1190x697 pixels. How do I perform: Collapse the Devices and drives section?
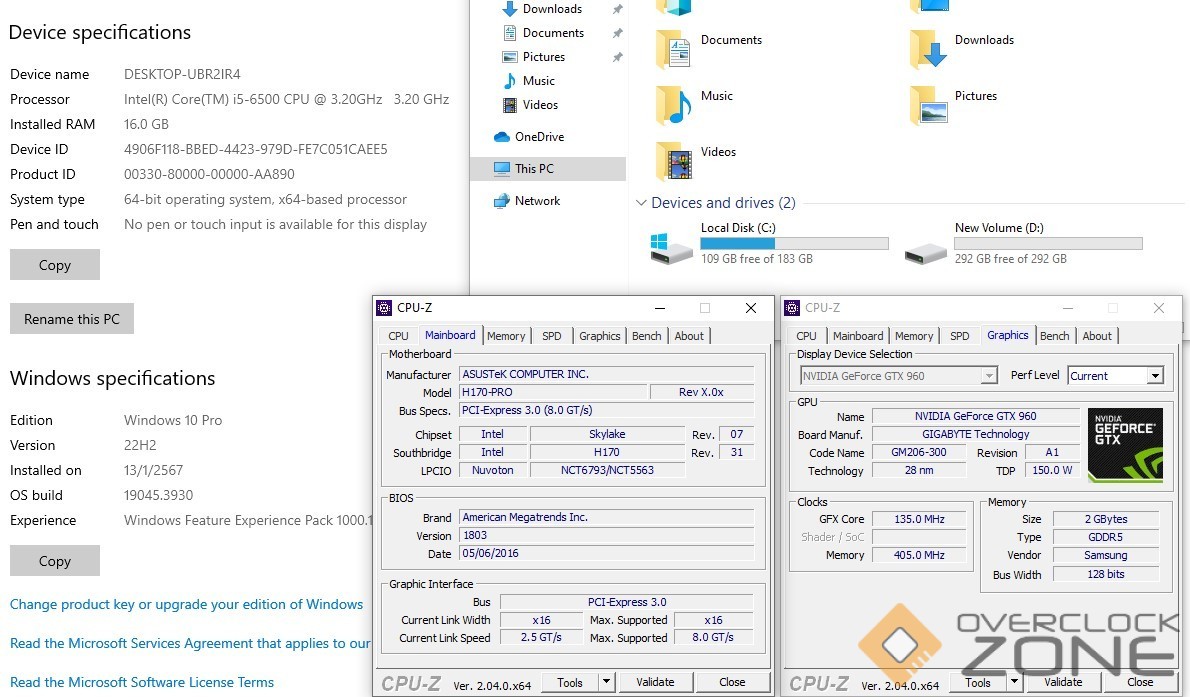point(641,203)
